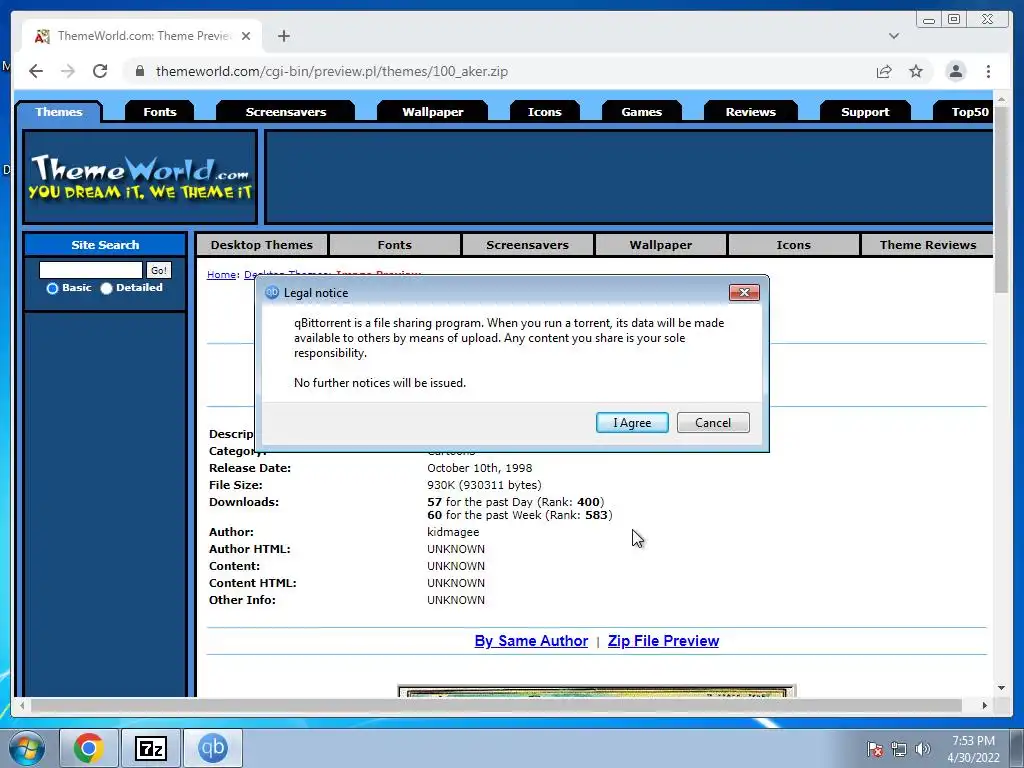Open the Zip File Preview link
Viewport: 1024px width, 768px height.
pyautogui.click(x=664, y=641)
